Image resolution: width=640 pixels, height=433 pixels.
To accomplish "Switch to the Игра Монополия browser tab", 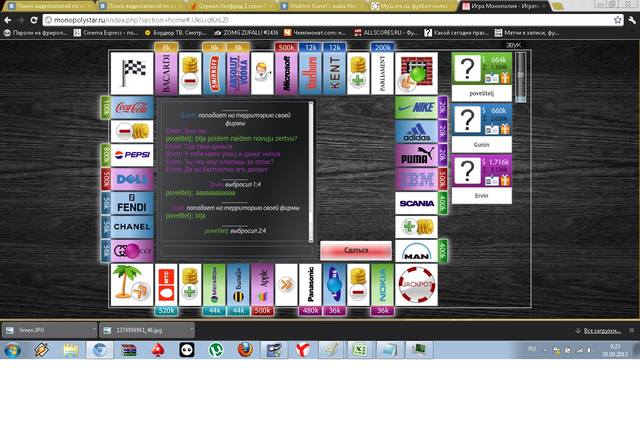I will [505, 6].
